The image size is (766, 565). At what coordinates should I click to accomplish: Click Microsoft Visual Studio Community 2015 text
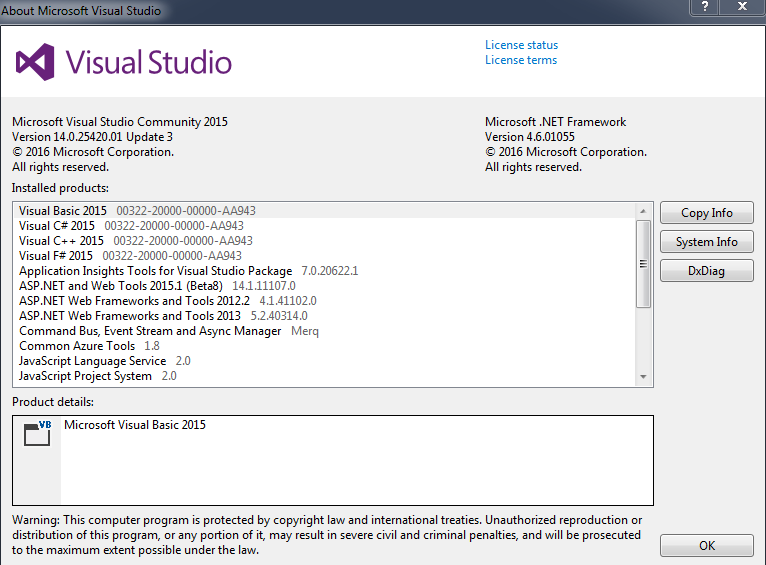(x=120, y=122)
